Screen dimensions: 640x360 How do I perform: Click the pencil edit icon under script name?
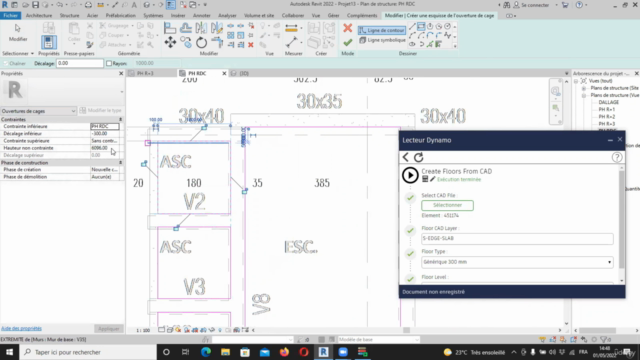tap(433, 179)
